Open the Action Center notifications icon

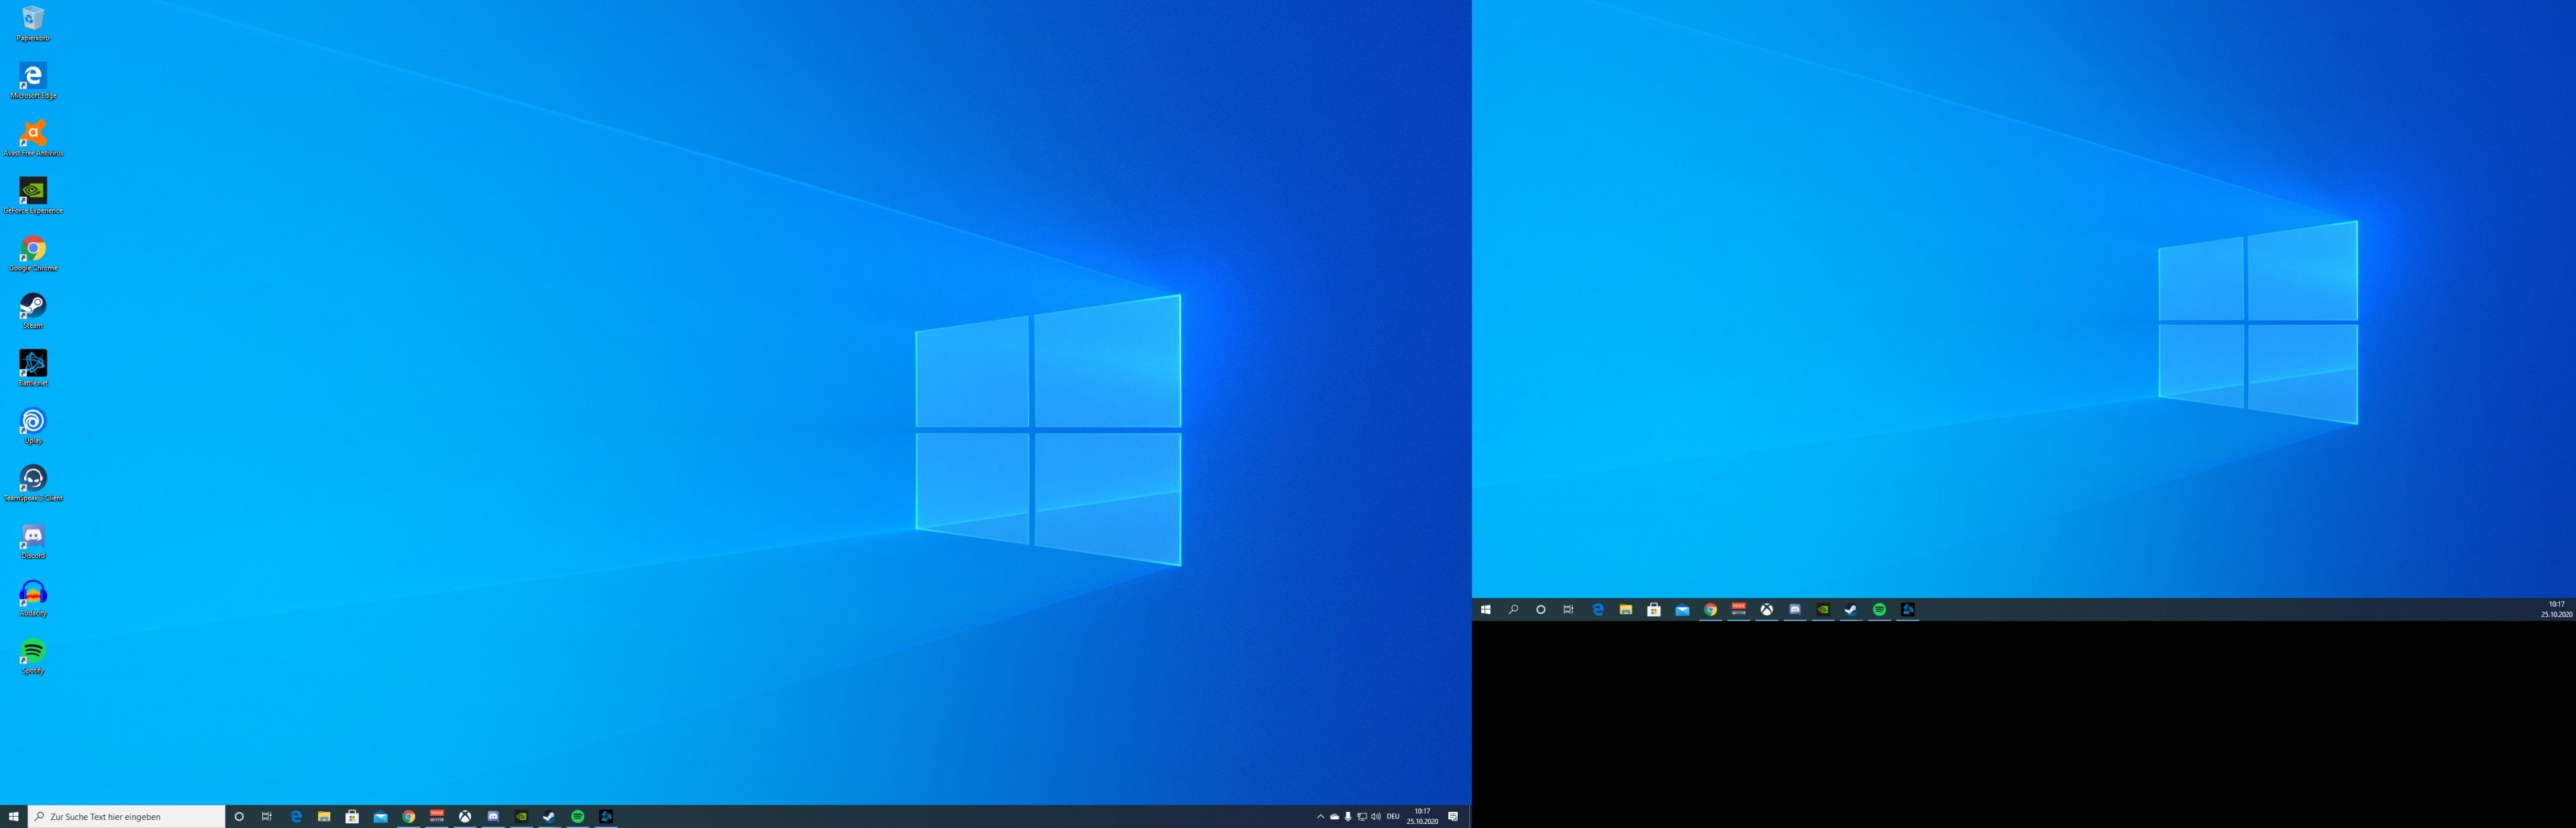click(1453, 817)
